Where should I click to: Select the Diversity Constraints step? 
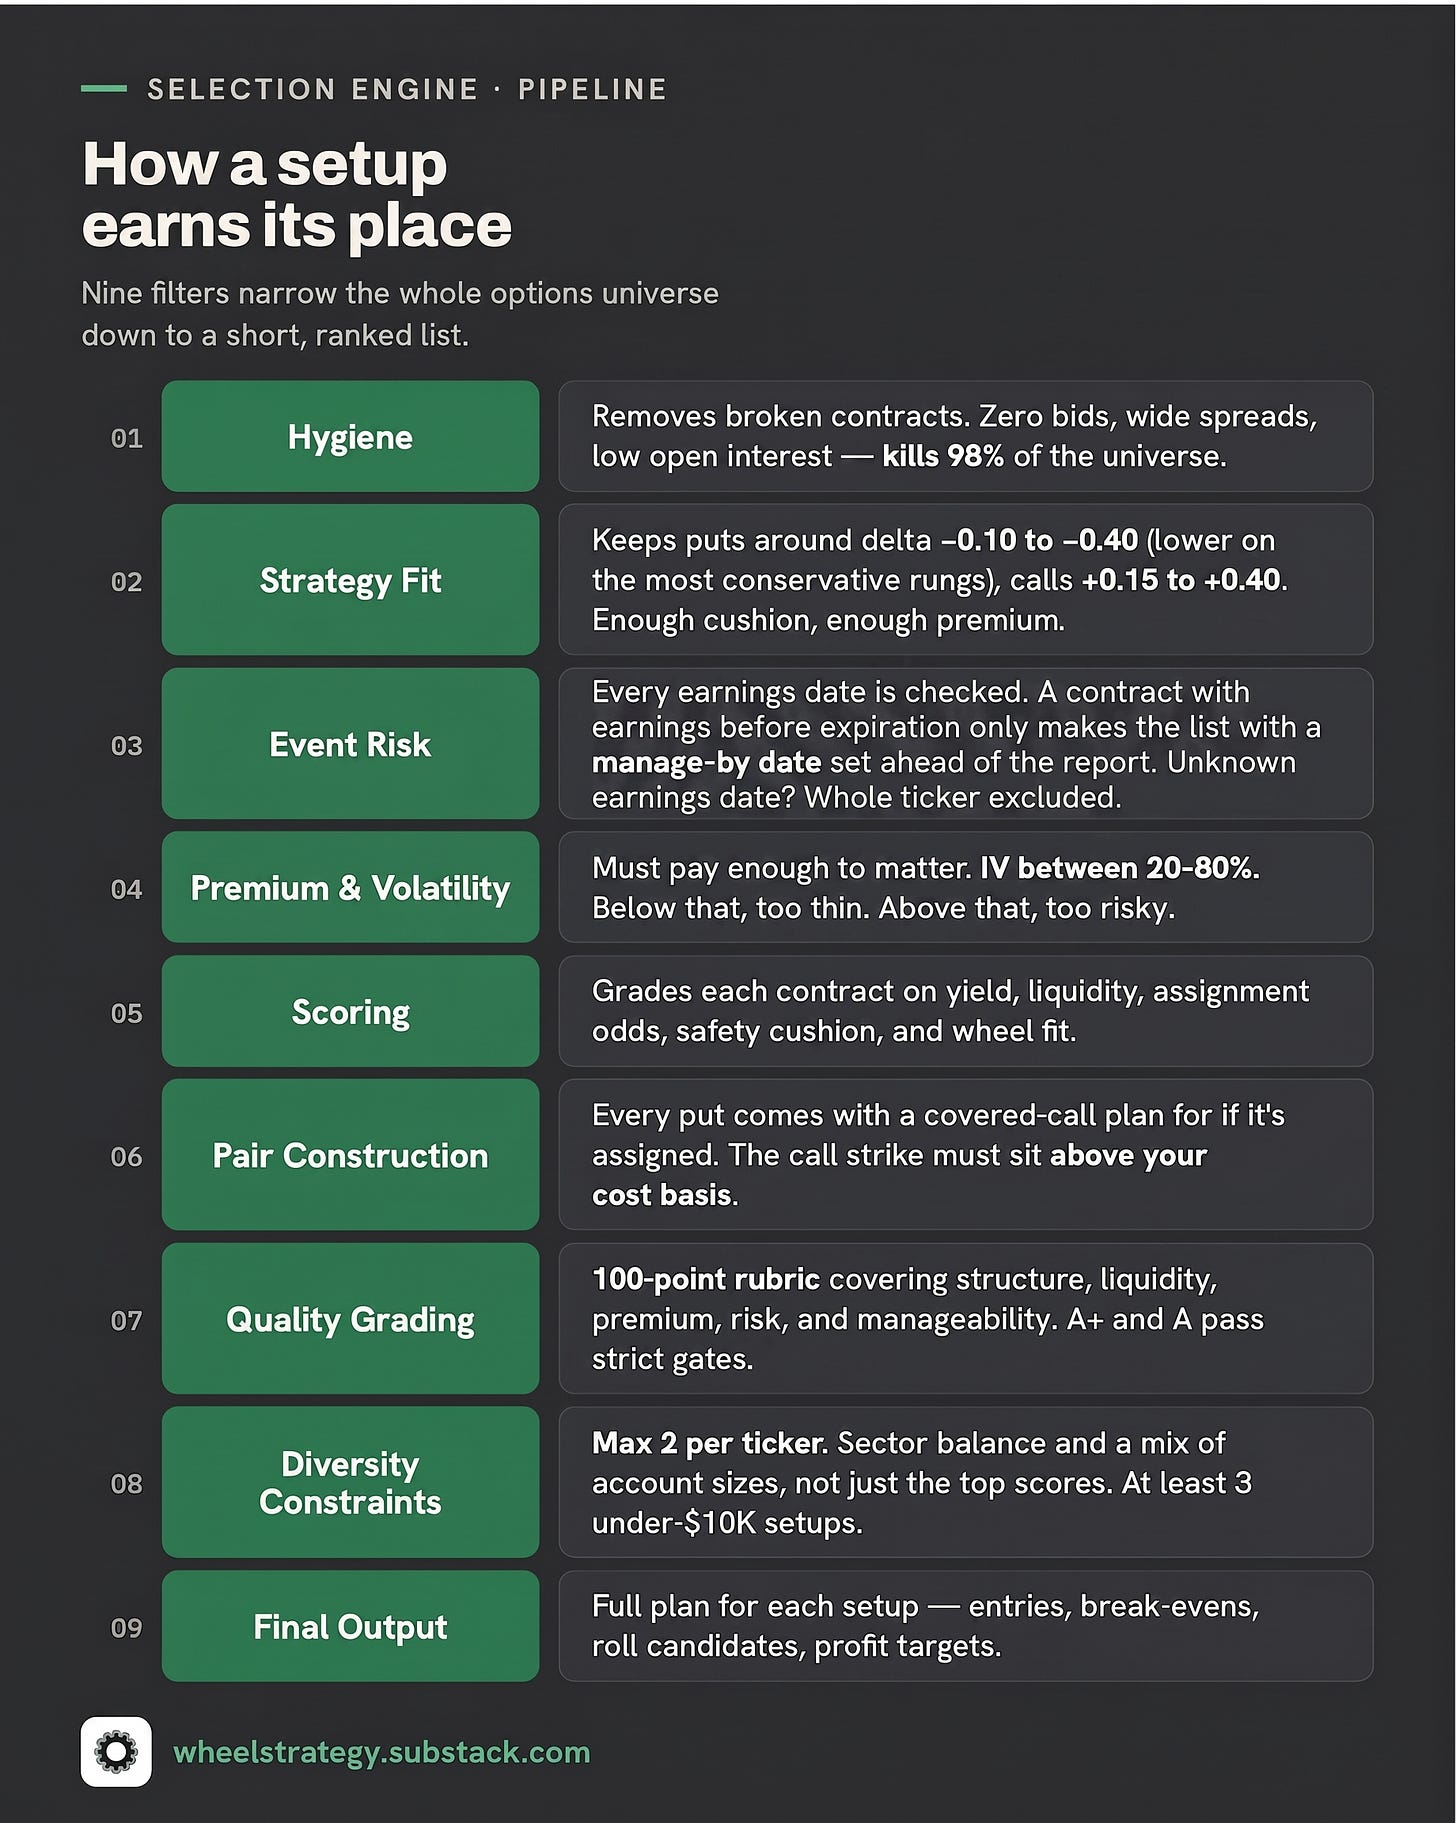(x=350, y=1482)
